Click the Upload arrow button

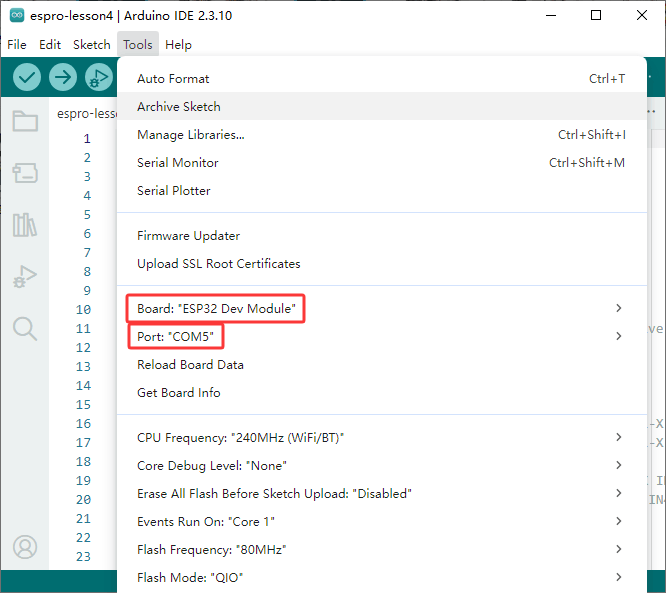pos(63,77)
